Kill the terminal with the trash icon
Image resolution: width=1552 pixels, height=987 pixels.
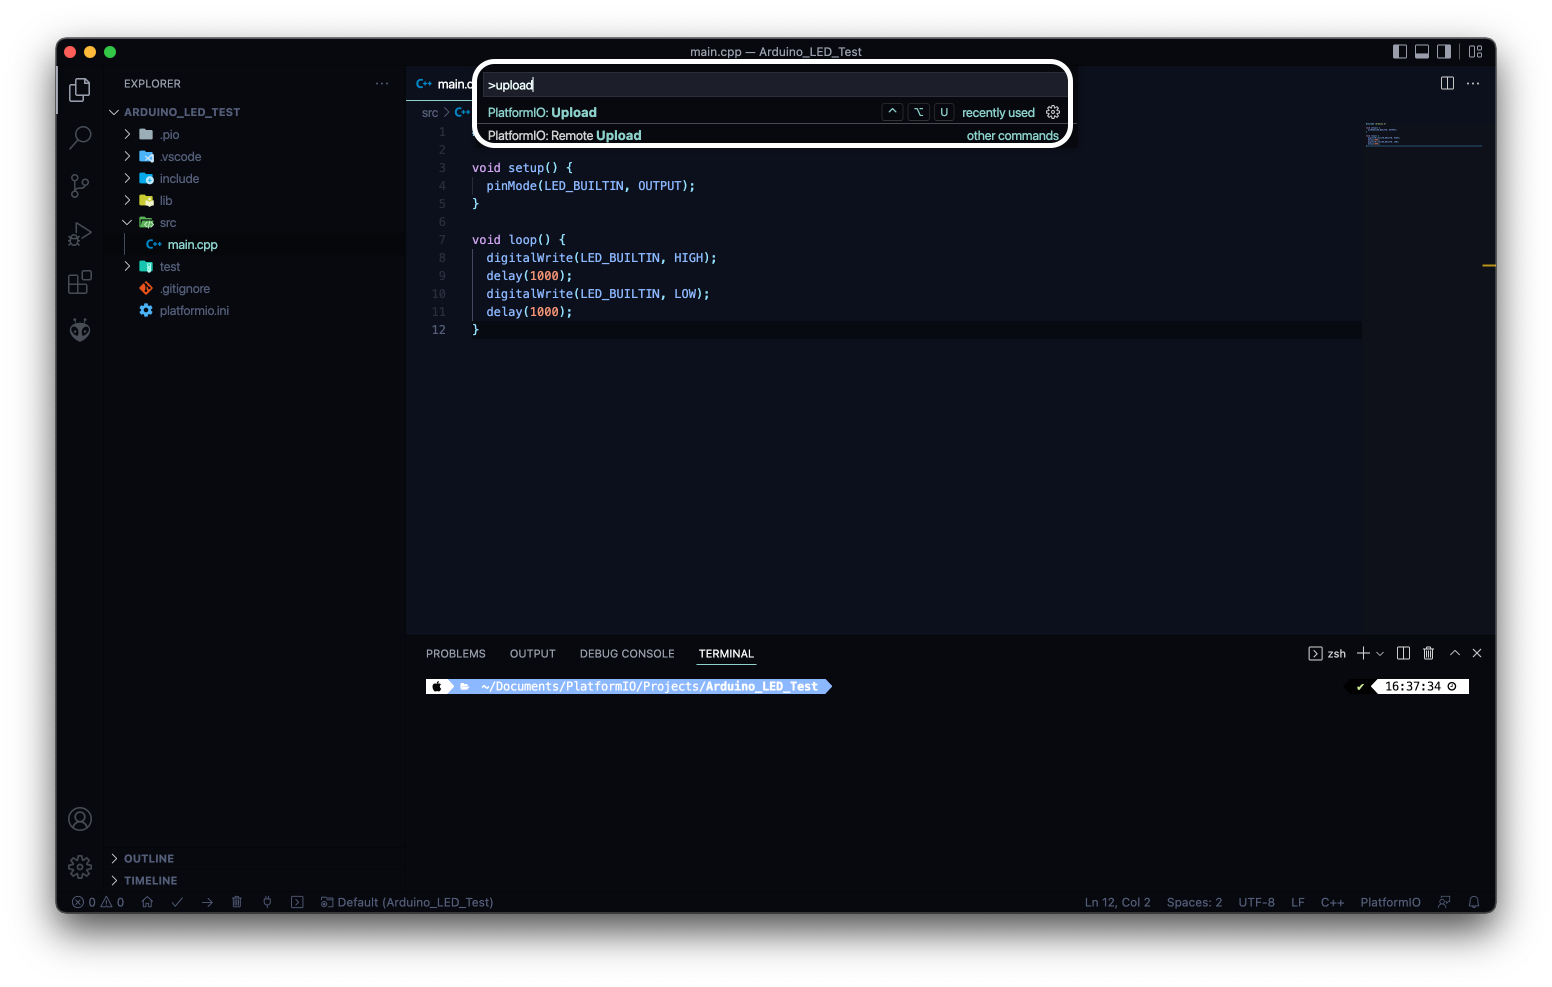tap(1428, 653)
